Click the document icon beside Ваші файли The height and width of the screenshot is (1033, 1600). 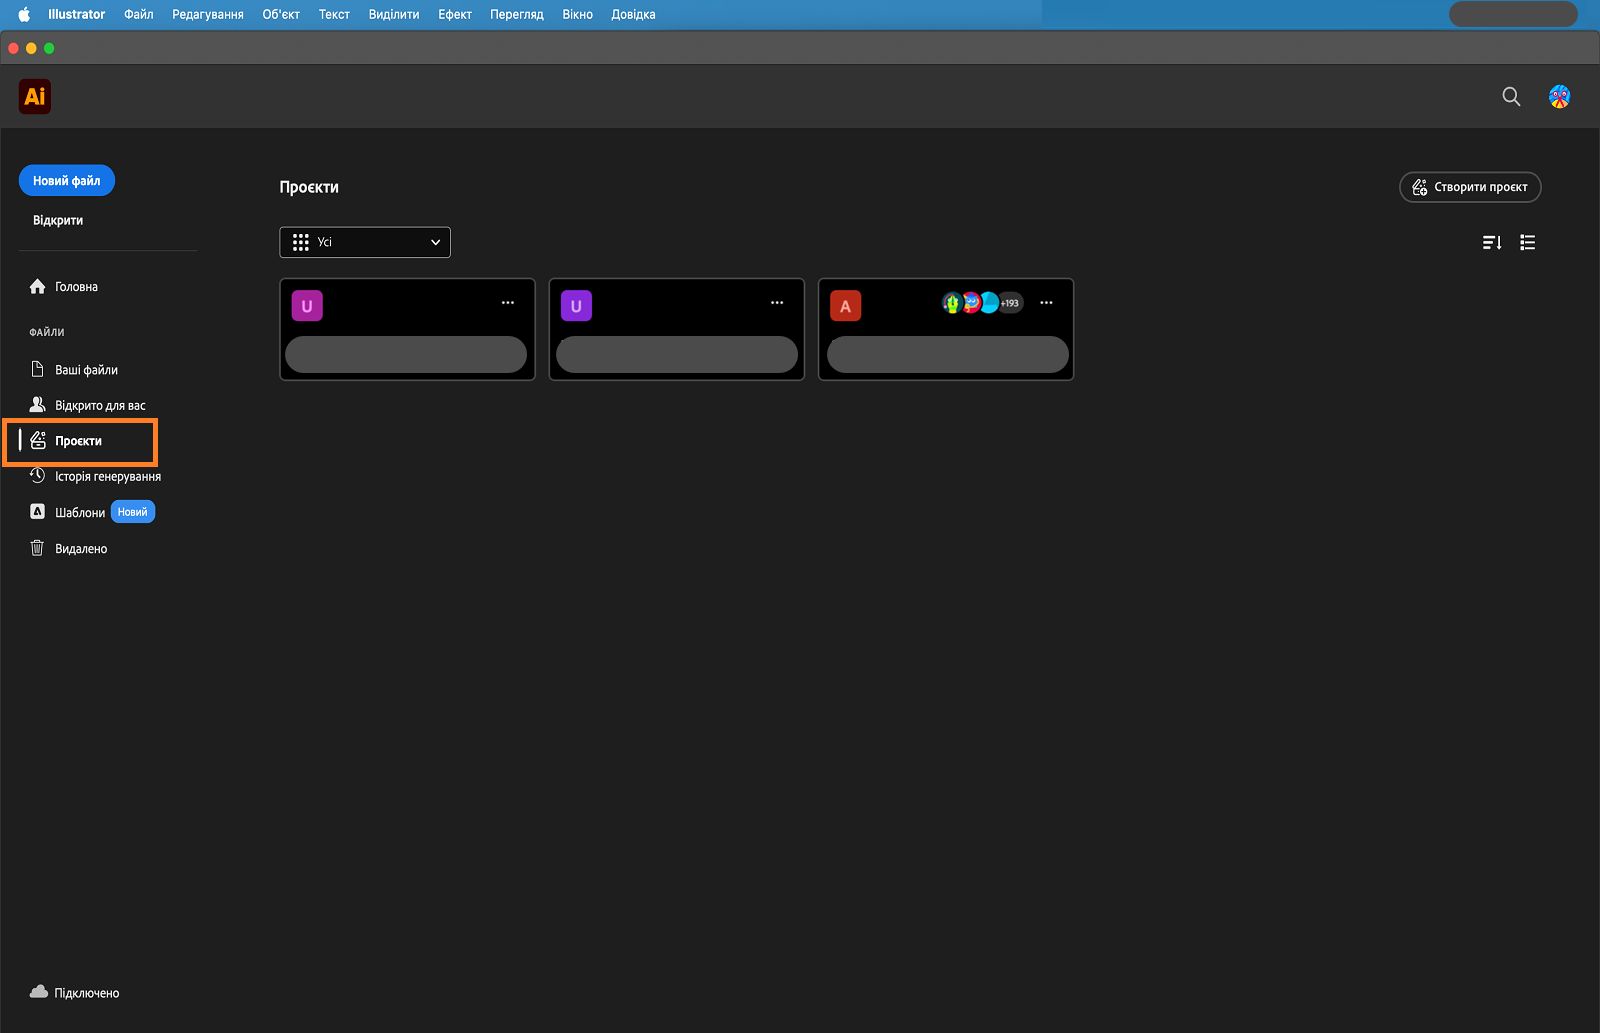(38, 370)
